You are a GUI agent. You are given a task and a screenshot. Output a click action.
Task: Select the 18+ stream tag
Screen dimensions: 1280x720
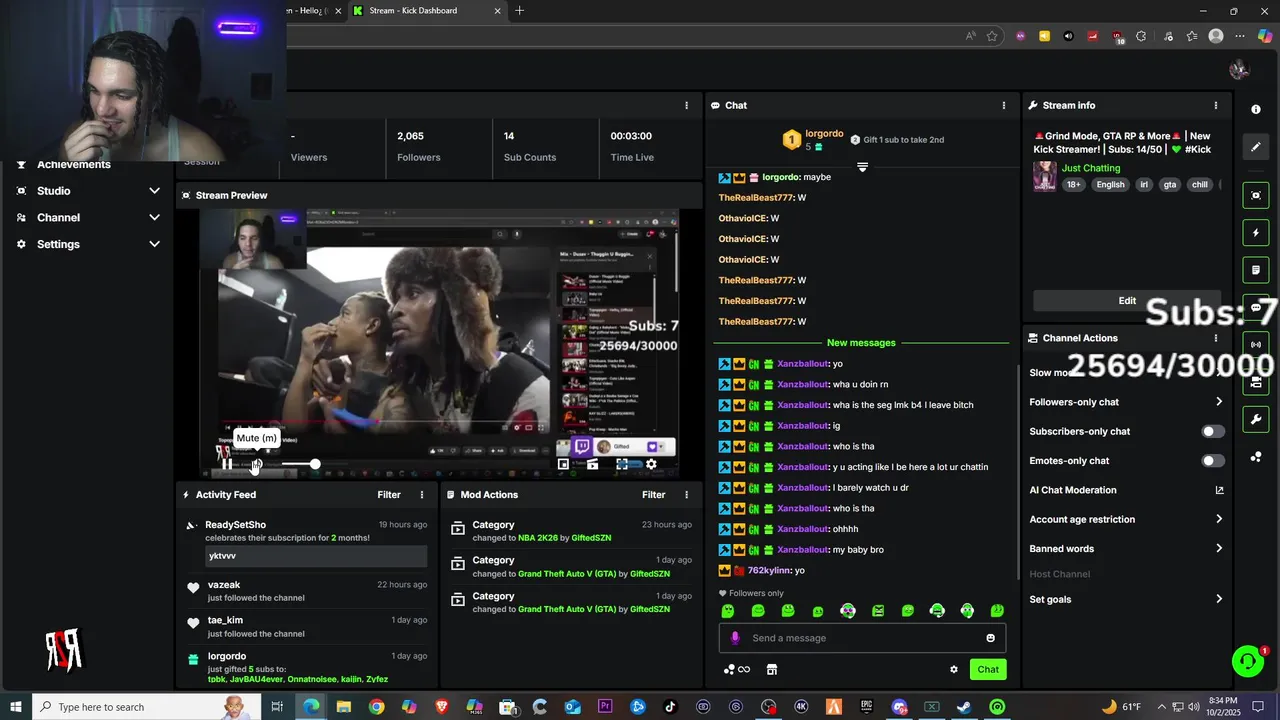tap(1073, 185)
